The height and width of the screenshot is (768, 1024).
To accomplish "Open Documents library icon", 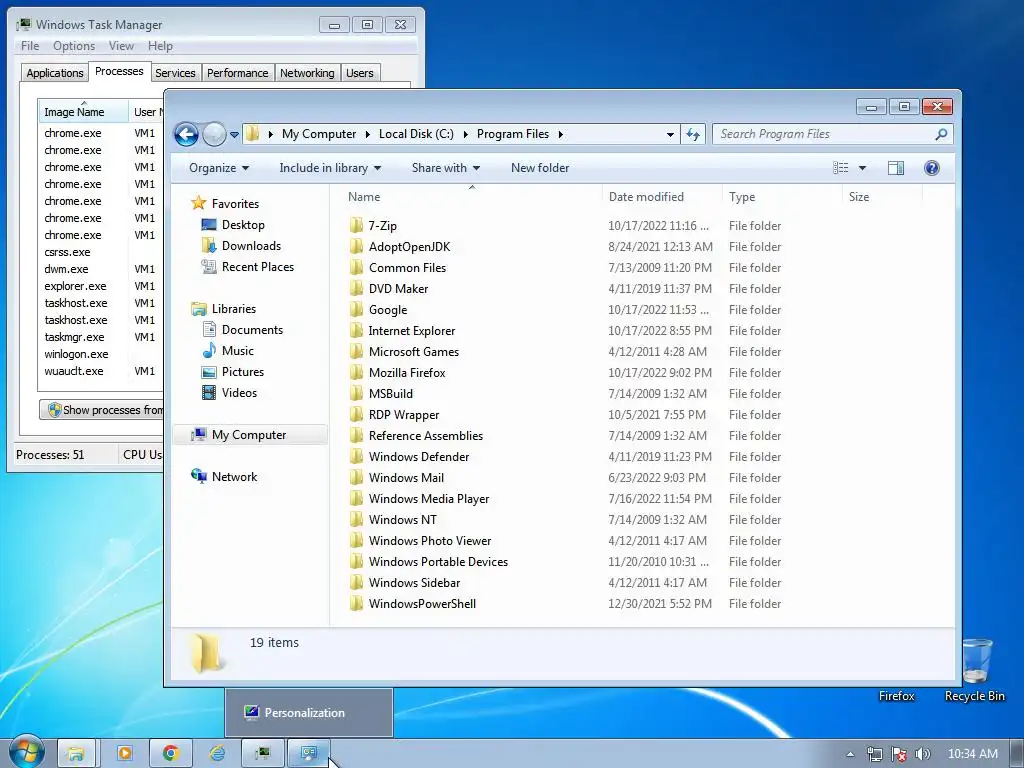I will 209,329.
